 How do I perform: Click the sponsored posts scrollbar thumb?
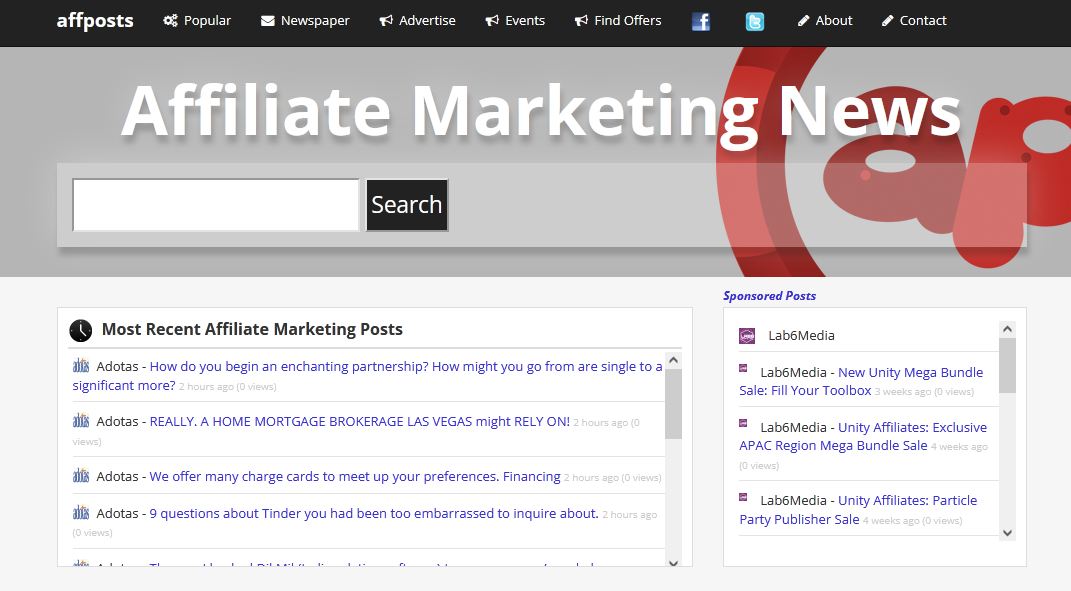click(1007, 366)
